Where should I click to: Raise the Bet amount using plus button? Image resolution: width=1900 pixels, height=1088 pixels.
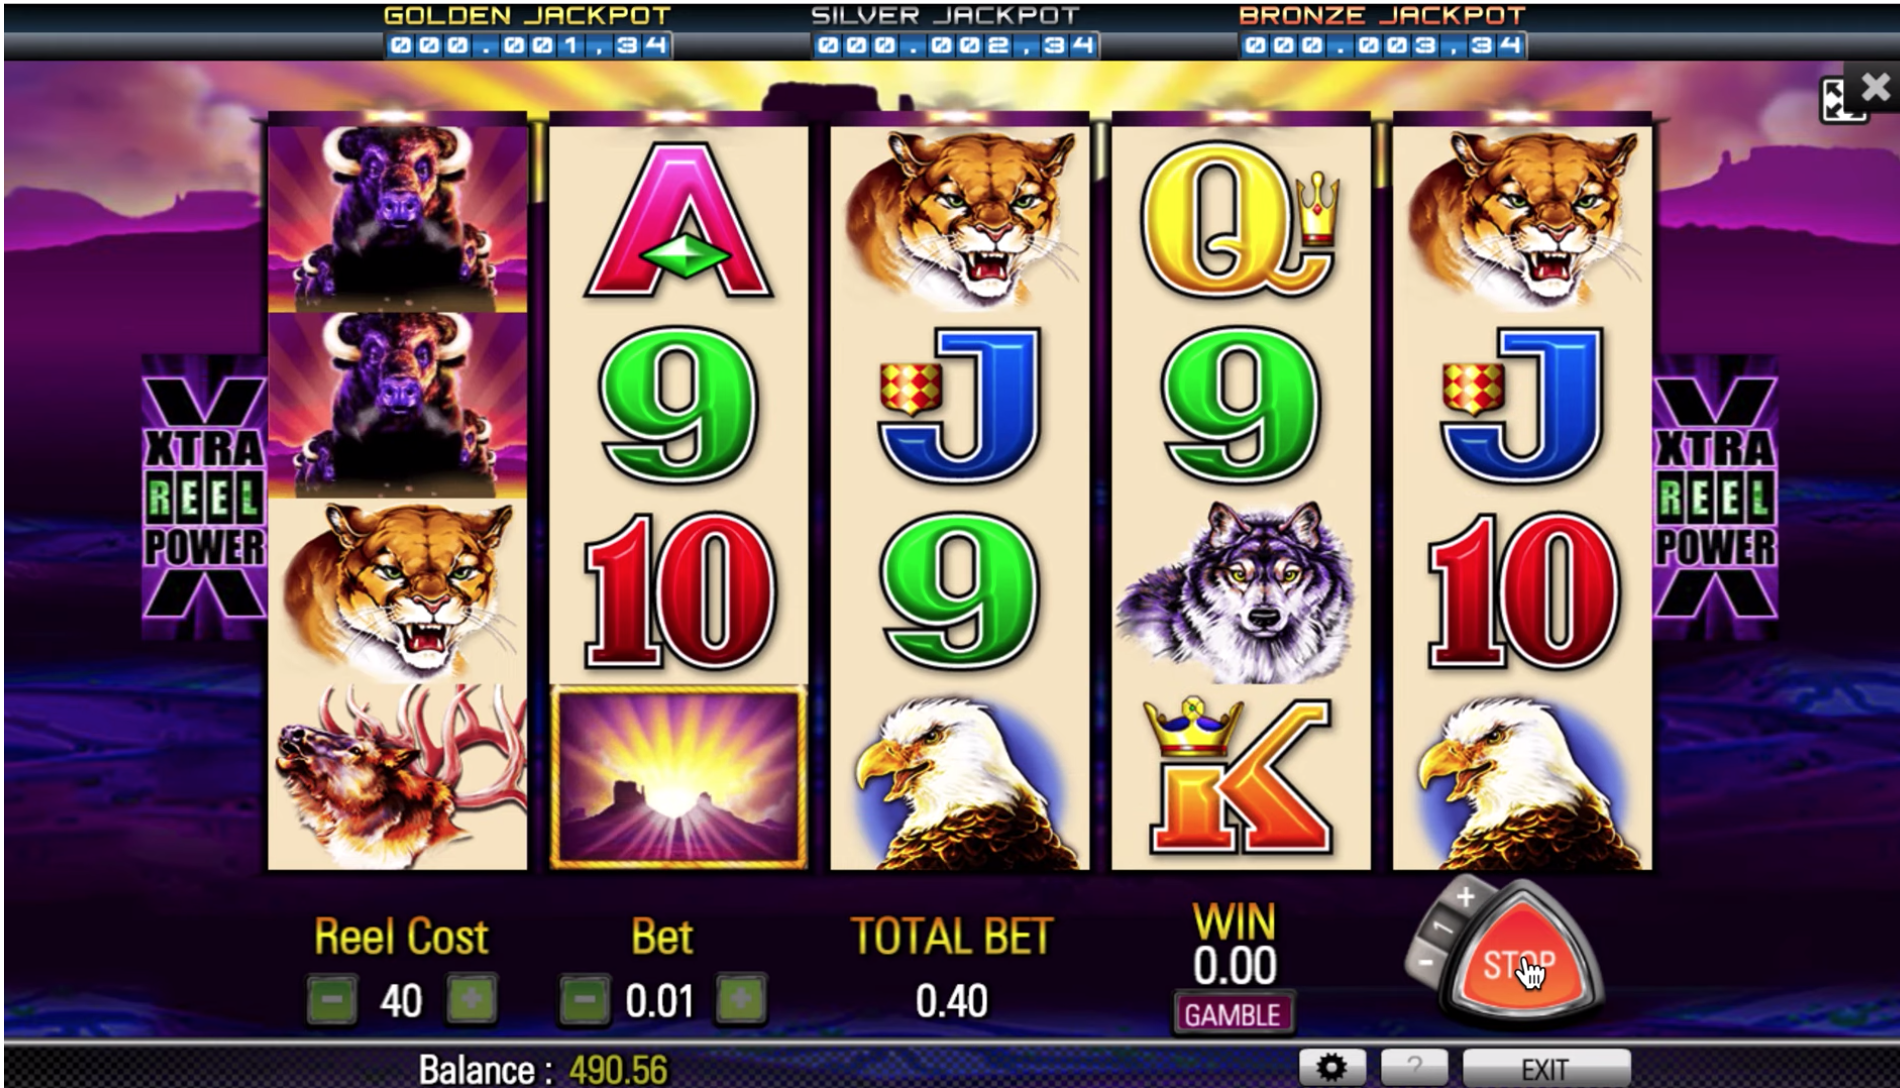pyautogui.click(x=741, y=999)
